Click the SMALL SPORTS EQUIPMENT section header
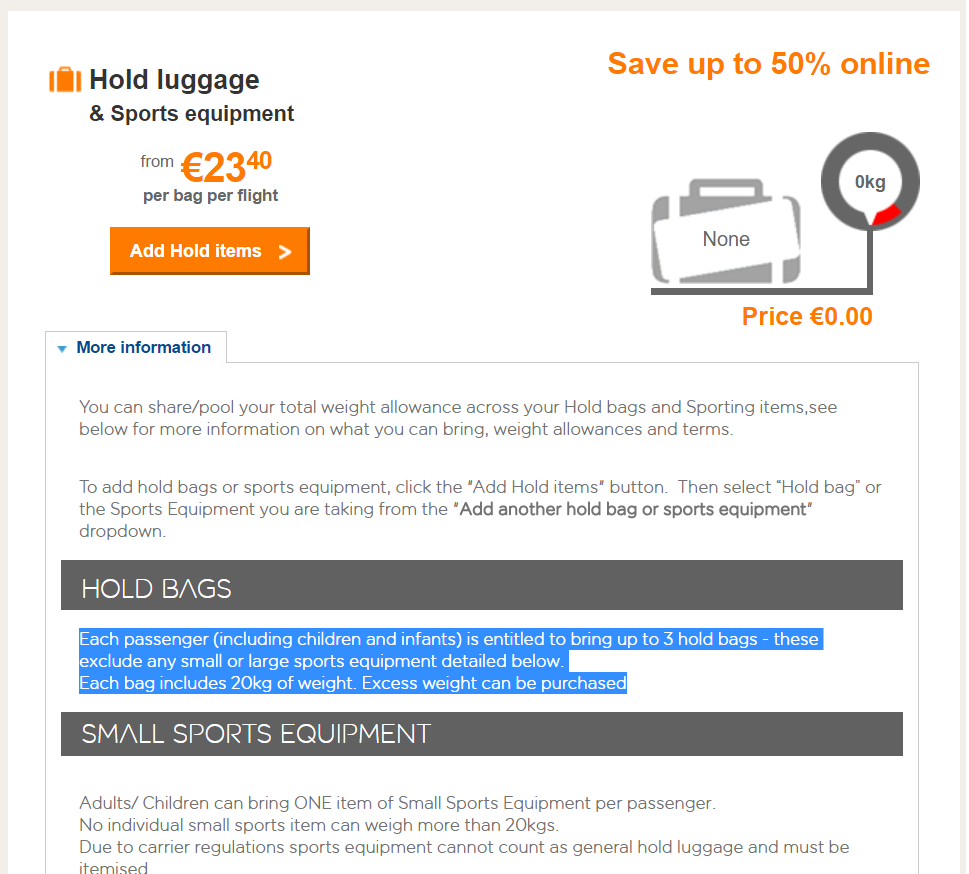 click(x=481, y=734)
